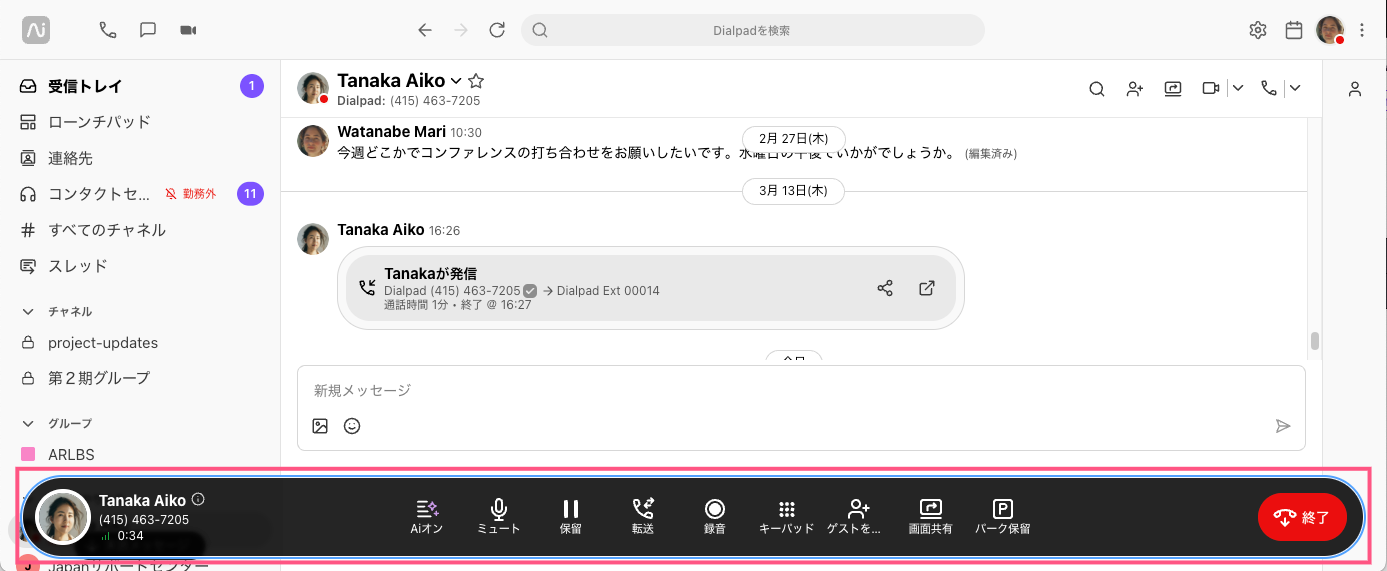Call Tanaka Aiko via header phone icon
This screenshot has width=1387, height=571.
(x=1269, y=88)
